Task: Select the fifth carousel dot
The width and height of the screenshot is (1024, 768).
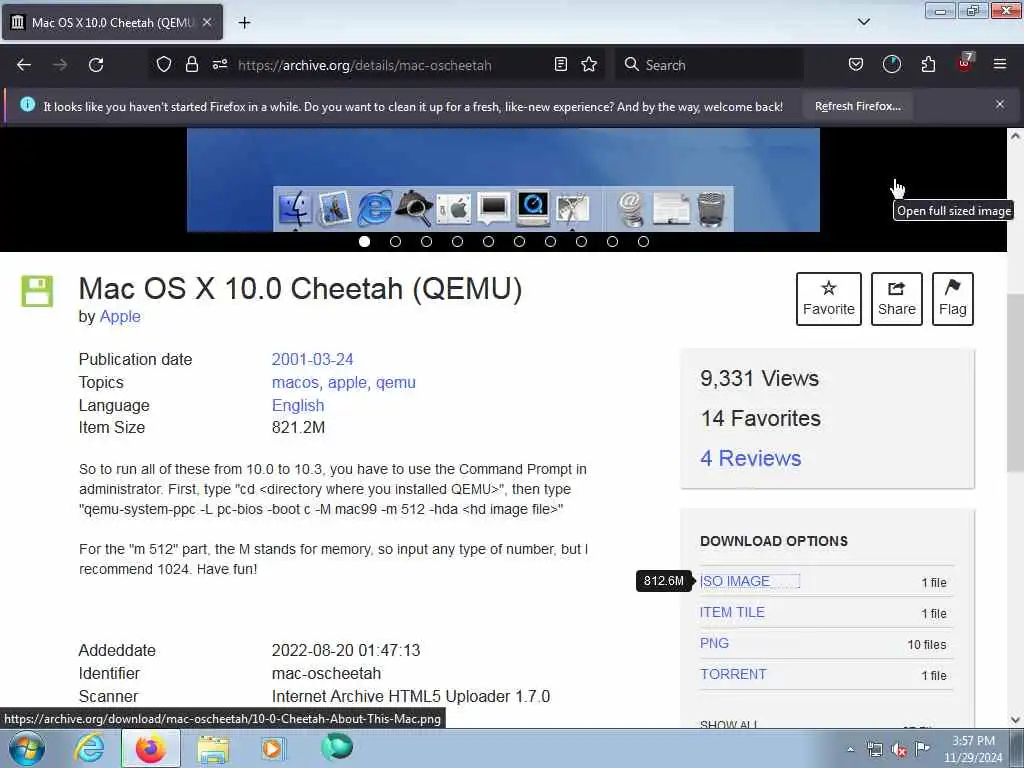Action: click(488, 242)
